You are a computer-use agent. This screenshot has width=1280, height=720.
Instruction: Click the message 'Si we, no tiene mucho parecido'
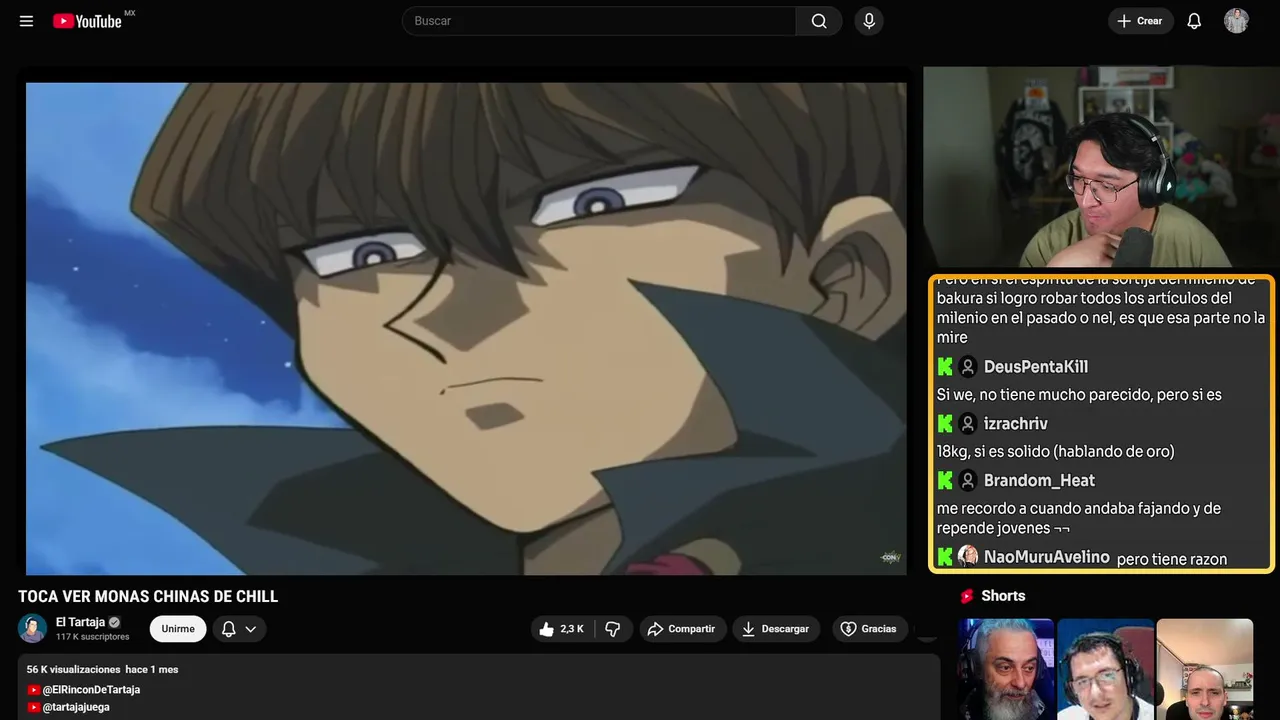(x=1079, y=395)
